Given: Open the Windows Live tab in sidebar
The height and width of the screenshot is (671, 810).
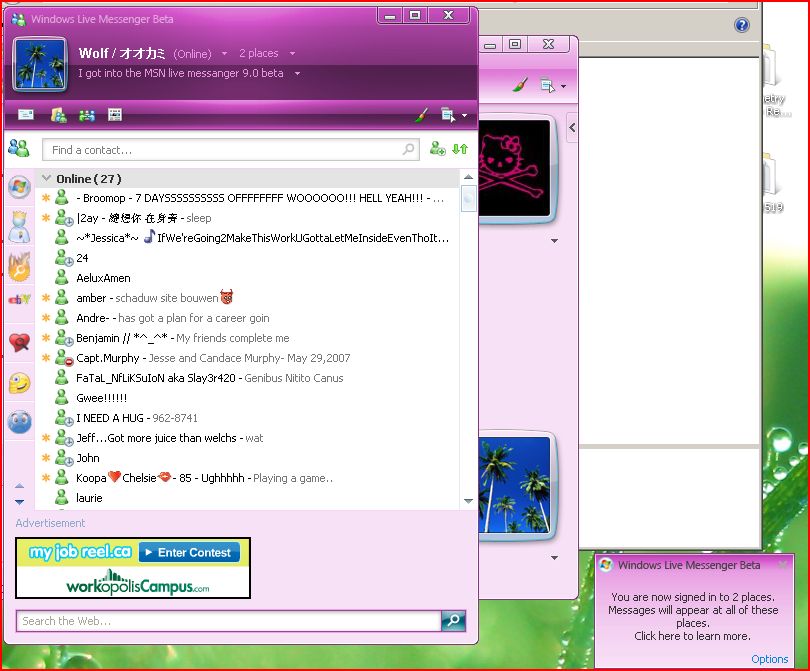Looking at the screenshot, I should 19,186.
